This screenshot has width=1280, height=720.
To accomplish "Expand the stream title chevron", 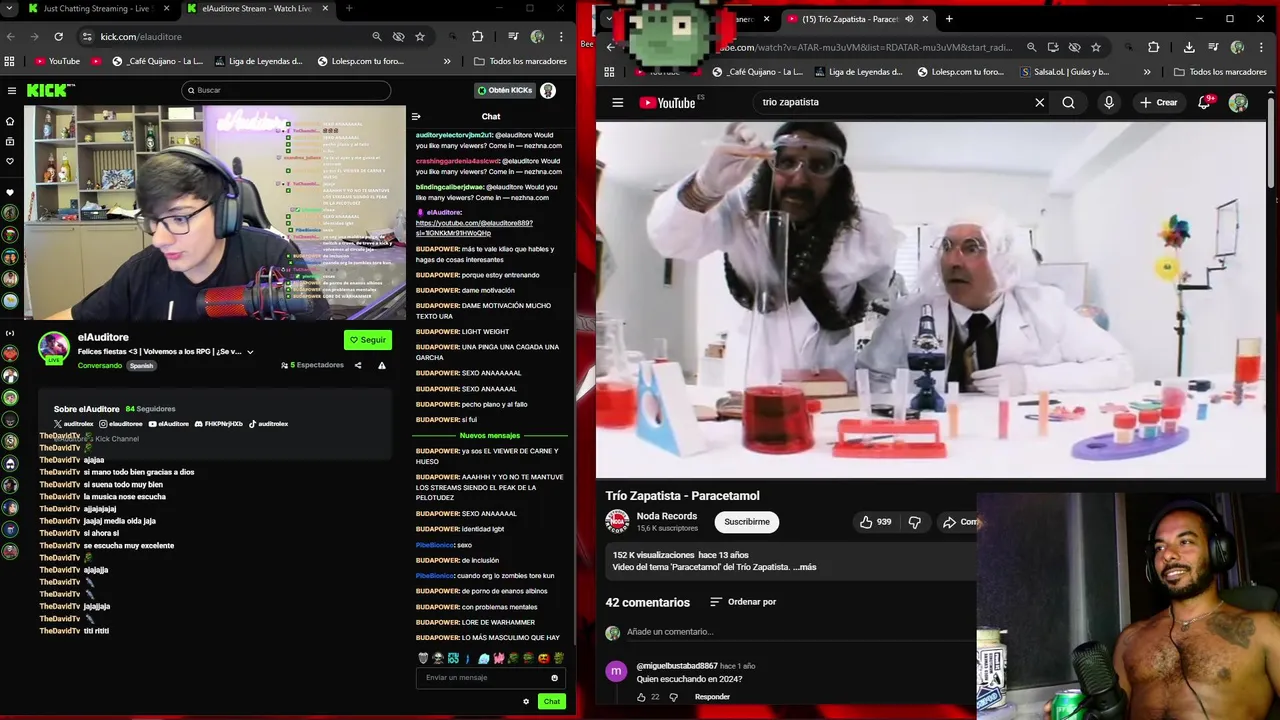I will pyautogui.click(x=250, y=352).
